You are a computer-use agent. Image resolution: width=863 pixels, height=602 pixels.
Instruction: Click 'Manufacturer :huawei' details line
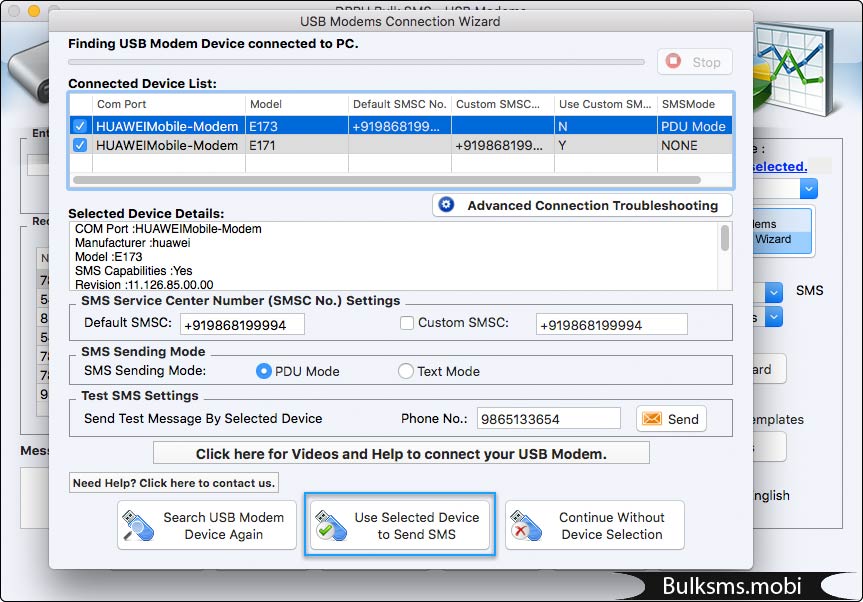pyautogui.click(x=133, y=243)
